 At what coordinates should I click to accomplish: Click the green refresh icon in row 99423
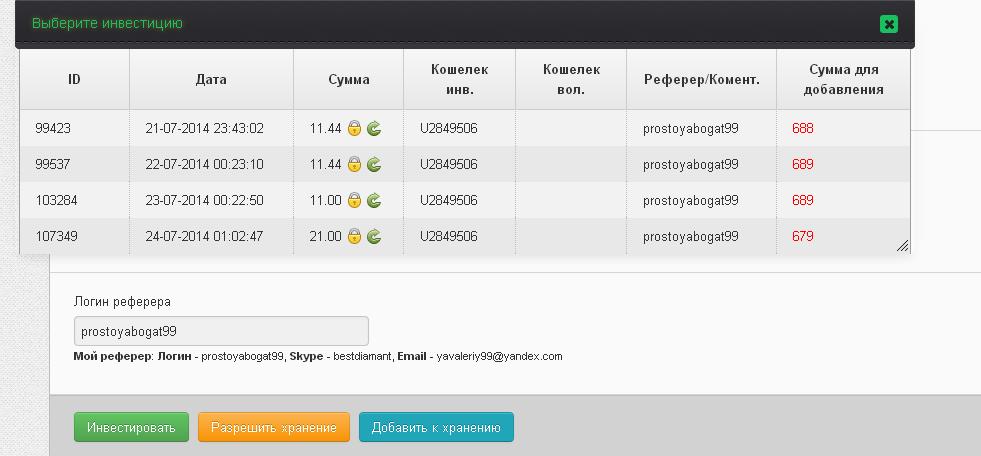374,128
